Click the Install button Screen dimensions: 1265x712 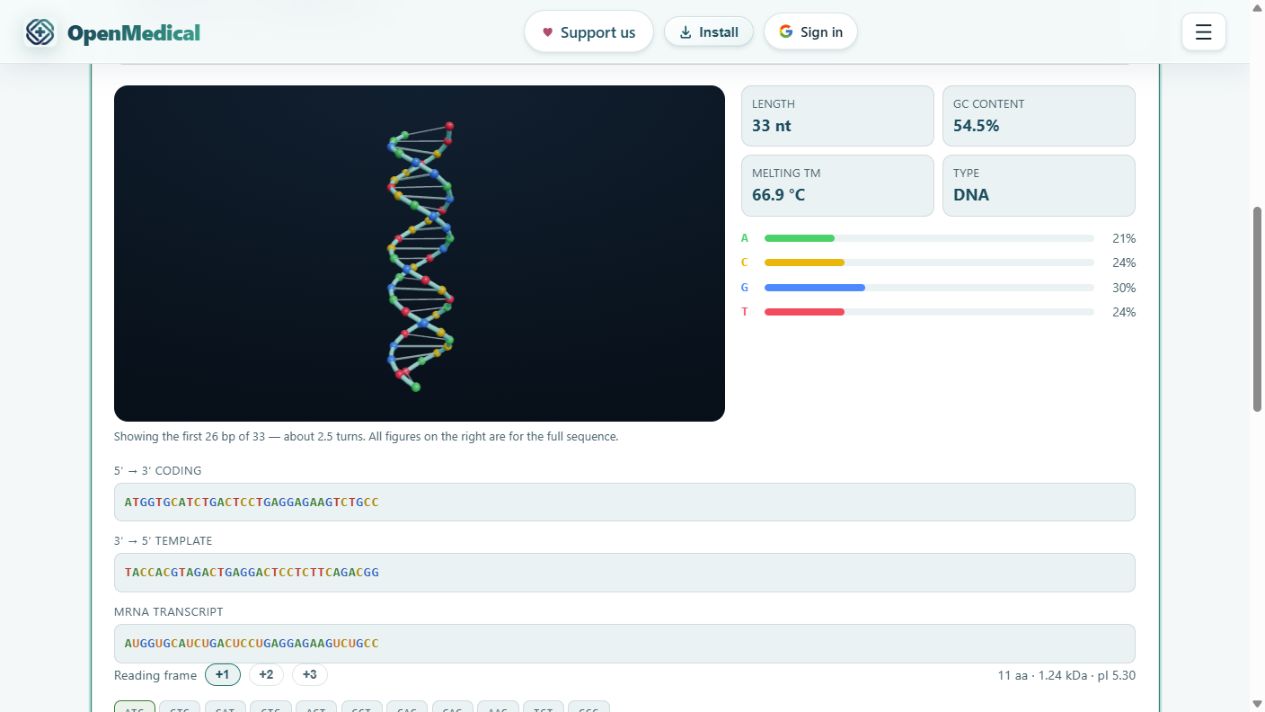pos(709,32)
